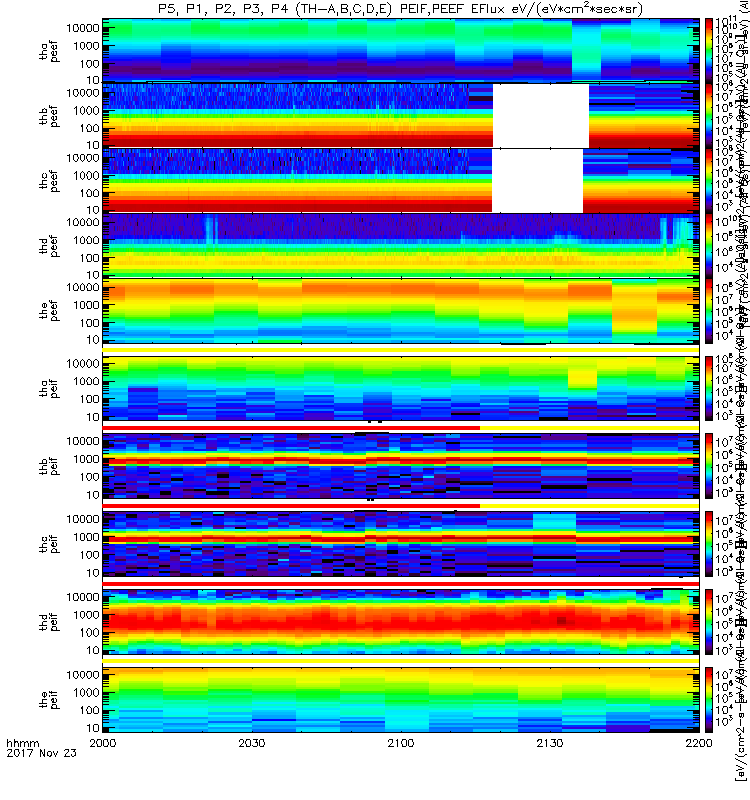This screenshot has height=800, width=750.
Task: Click the white data gap in thb peef
Action: pyautogui.click(x=541, y=116)
